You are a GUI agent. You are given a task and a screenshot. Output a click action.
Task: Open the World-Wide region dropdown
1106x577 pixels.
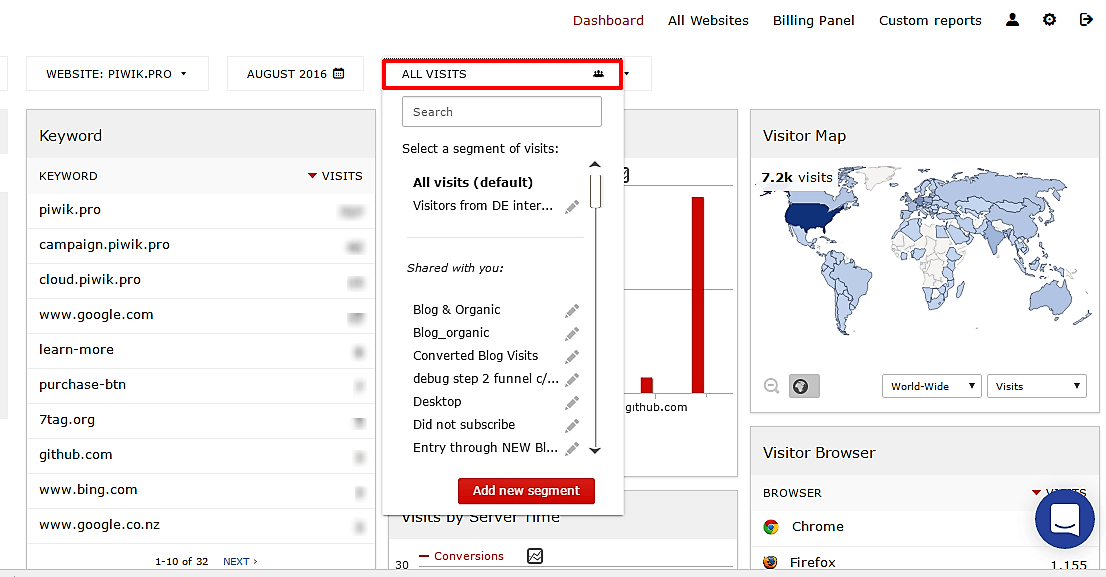pos(931,386)
